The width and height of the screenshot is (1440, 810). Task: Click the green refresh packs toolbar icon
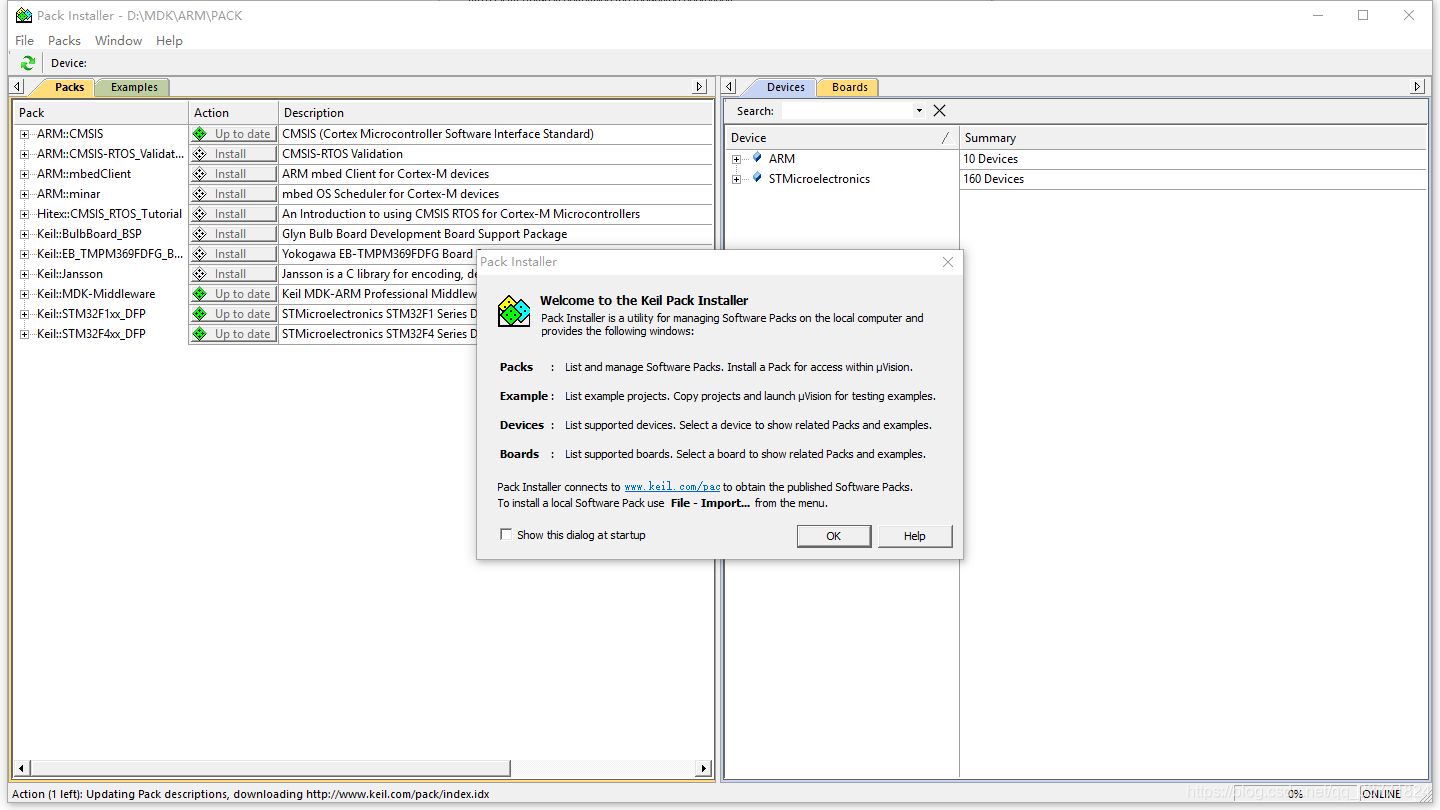28,63
